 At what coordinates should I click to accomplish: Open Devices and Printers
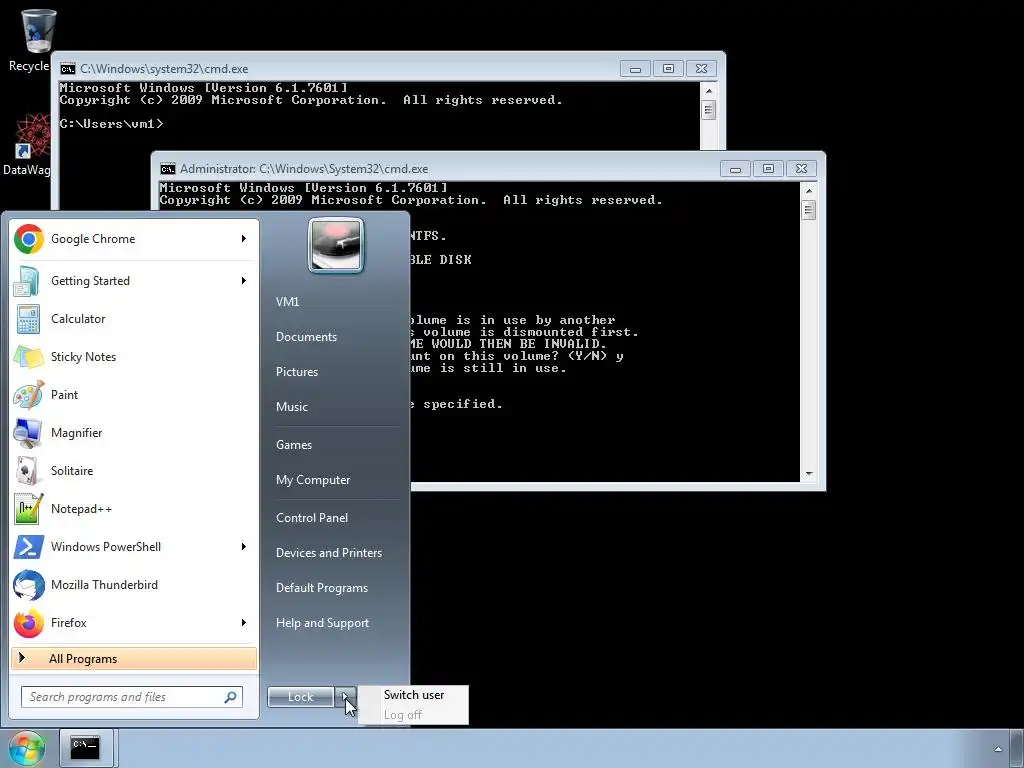coord(328,553)
